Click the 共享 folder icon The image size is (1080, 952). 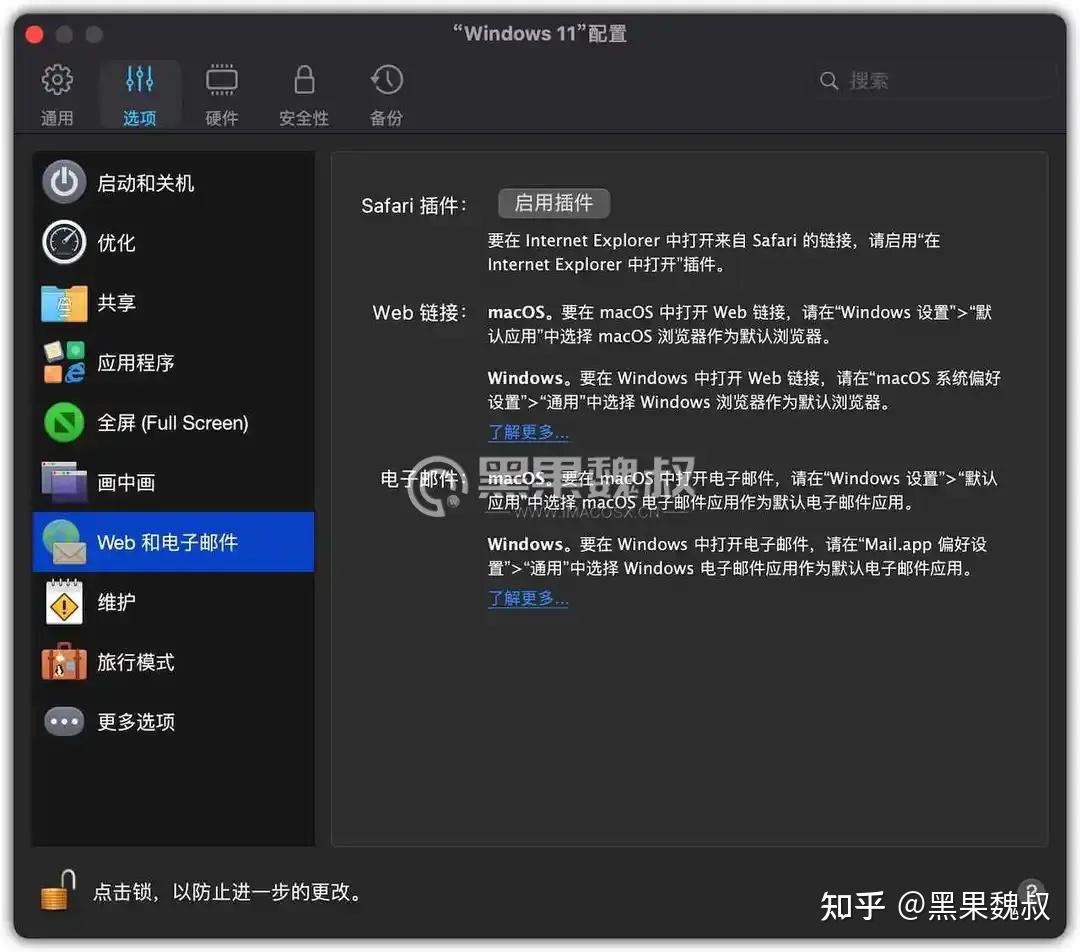click(64, 302)
